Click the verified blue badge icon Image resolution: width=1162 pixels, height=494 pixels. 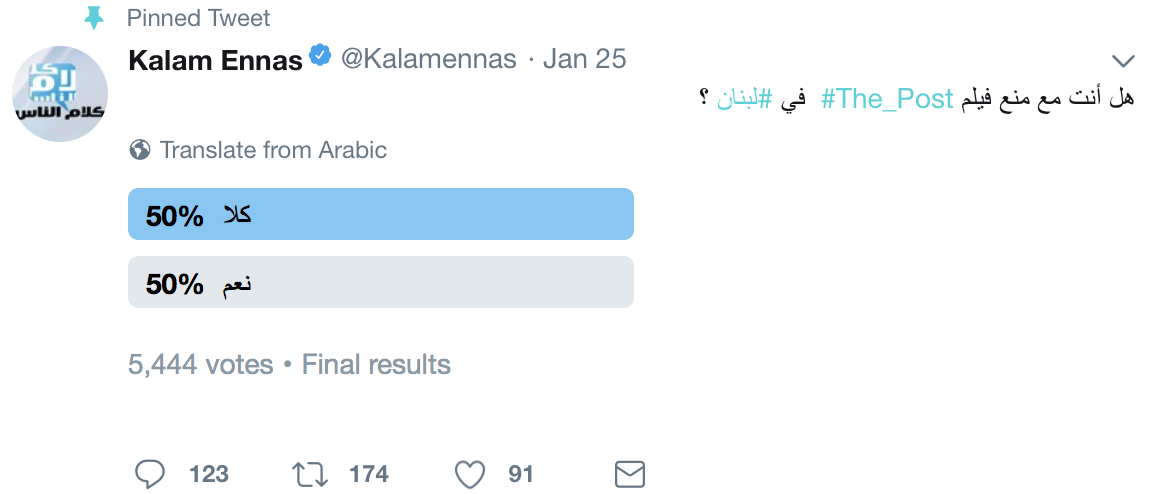pos(320,57)
